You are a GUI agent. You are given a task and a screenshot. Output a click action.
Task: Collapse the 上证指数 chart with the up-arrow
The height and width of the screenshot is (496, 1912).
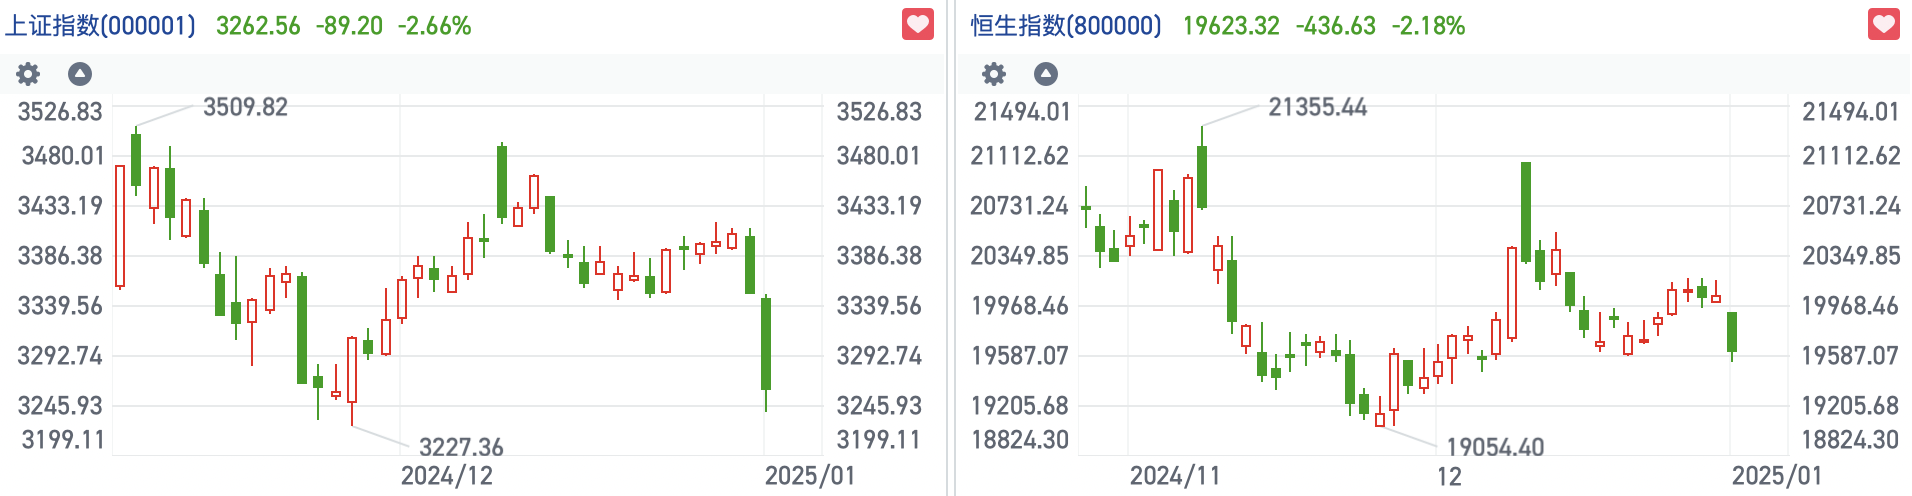coord(80,74)
